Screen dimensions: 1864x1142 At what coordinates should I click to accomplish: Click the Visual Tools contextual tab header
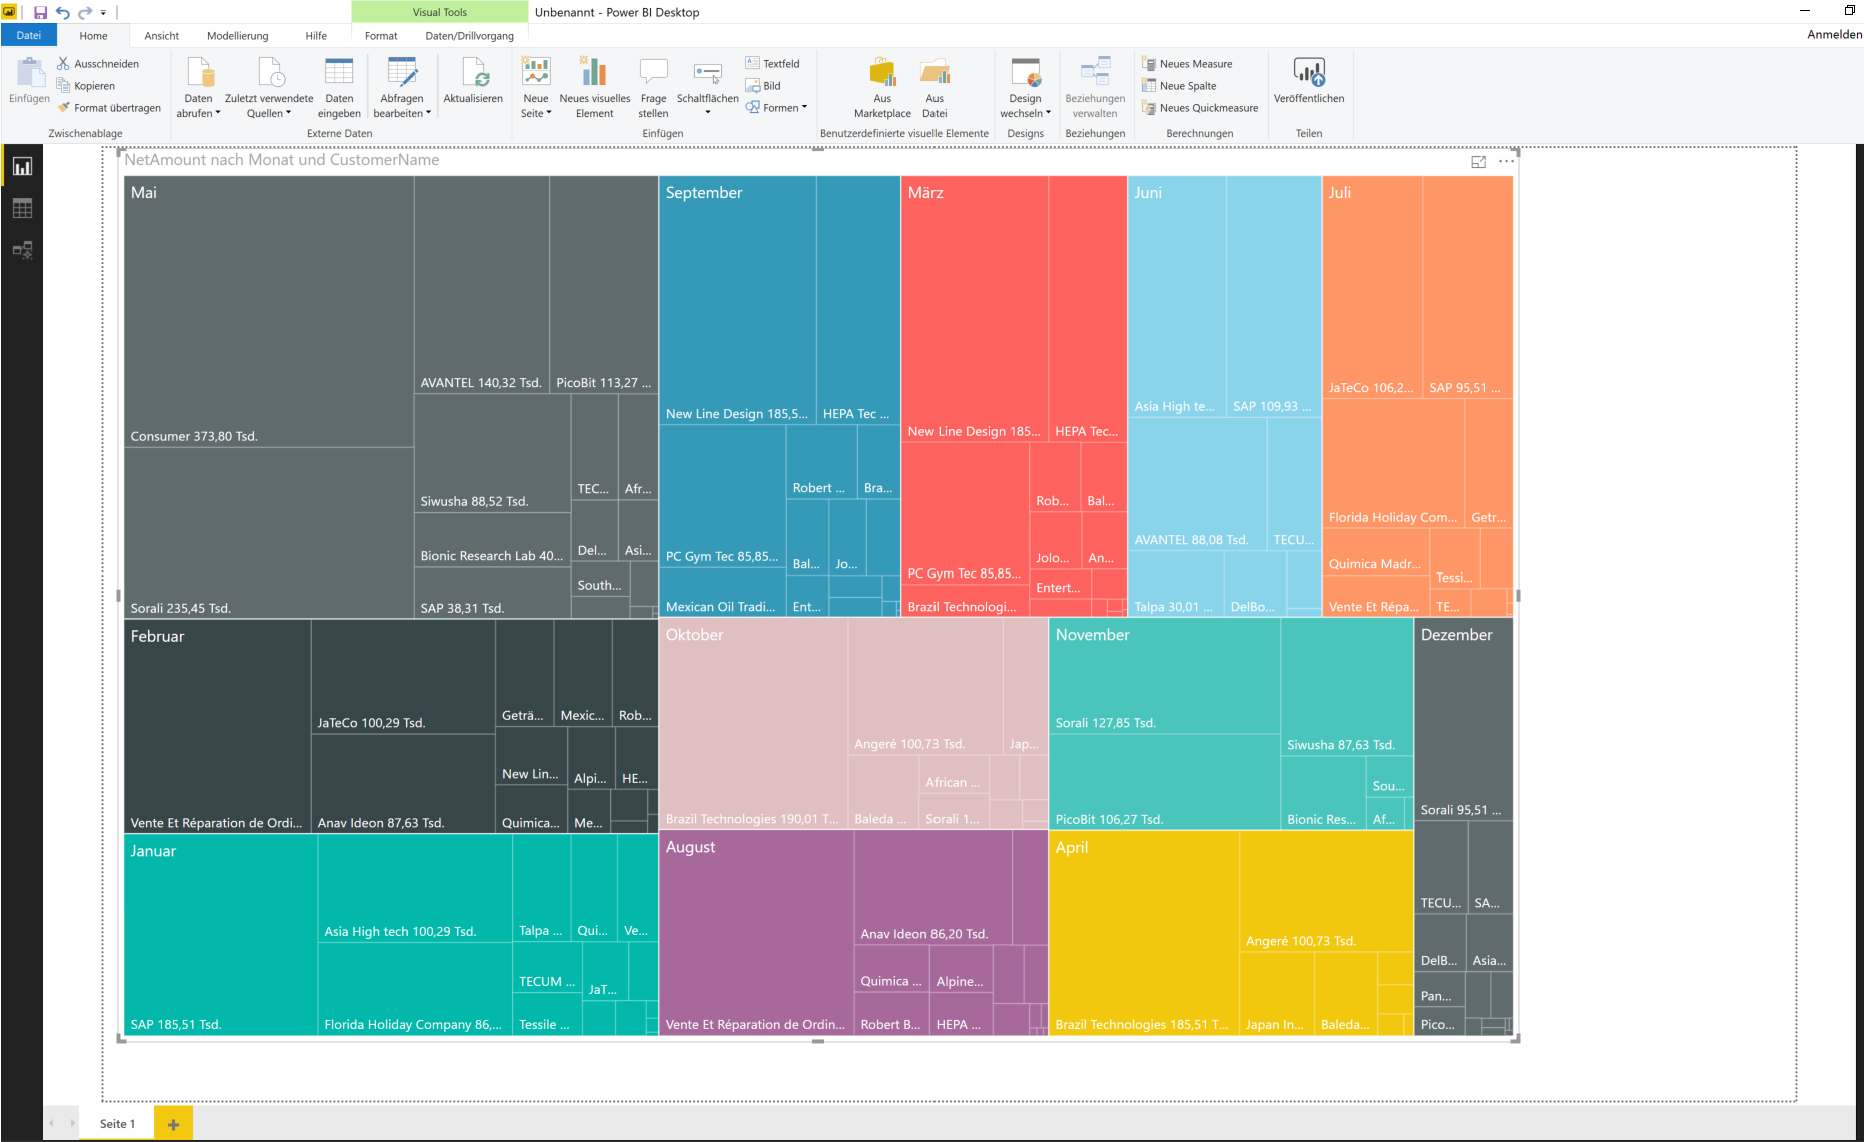[440, 12]
